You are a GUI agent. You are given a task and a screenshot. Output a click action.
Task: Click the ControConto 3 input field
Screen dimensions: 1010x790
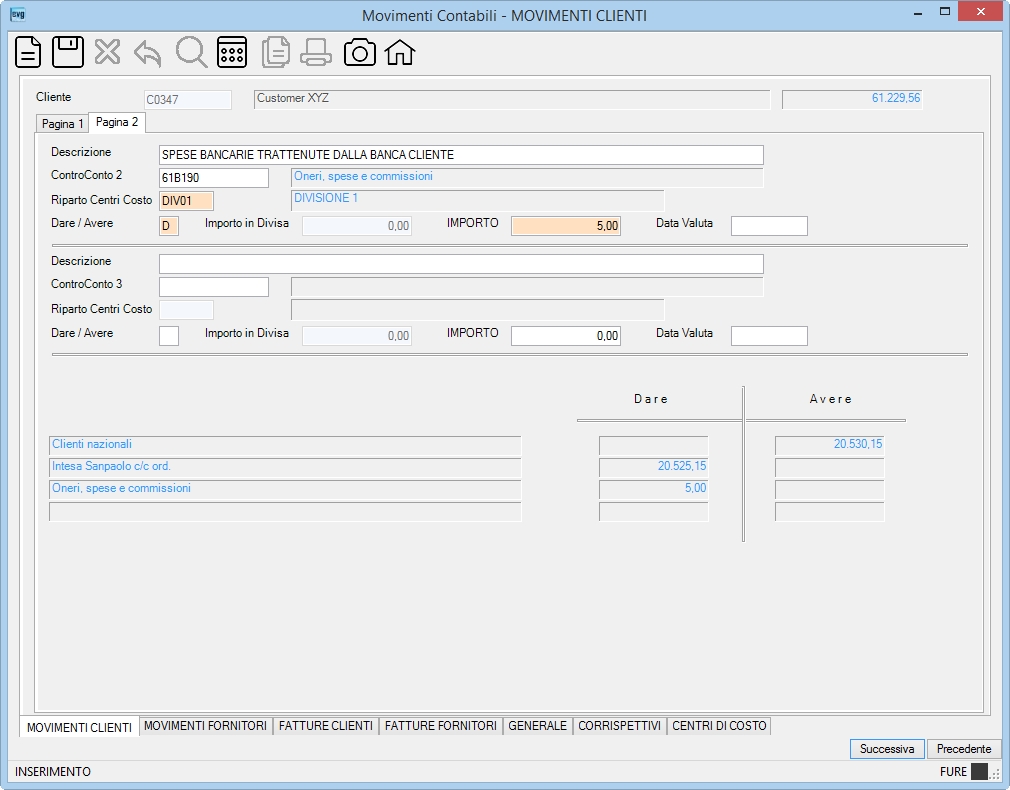point(214,287)
